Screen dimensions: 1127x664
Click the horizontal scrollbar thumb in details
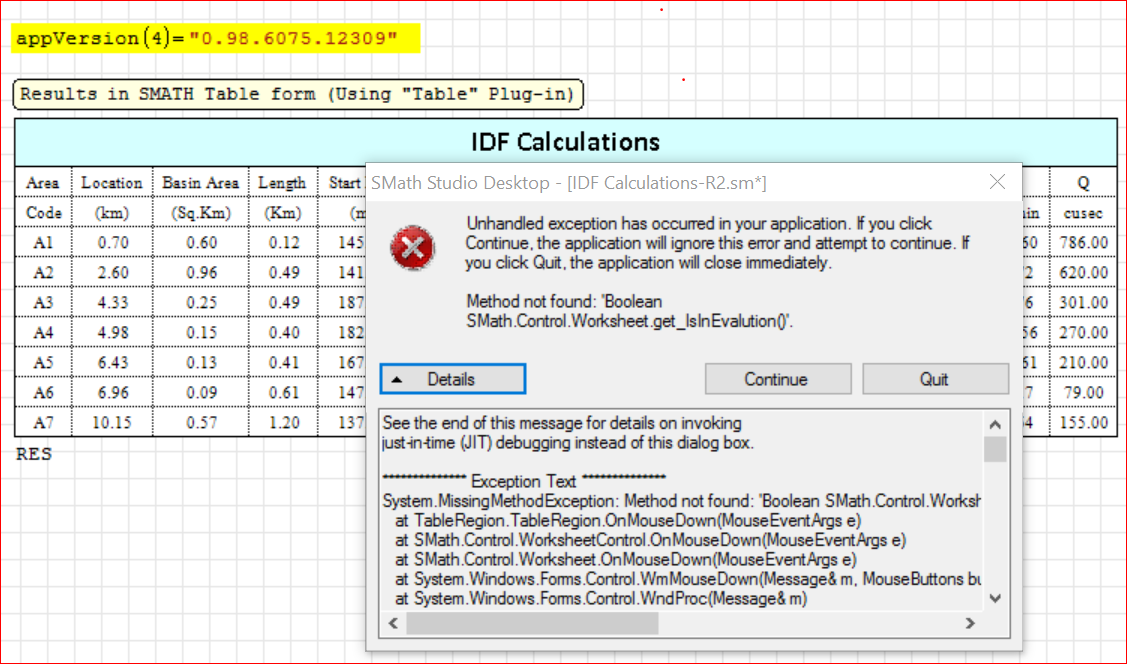[532, 623]
